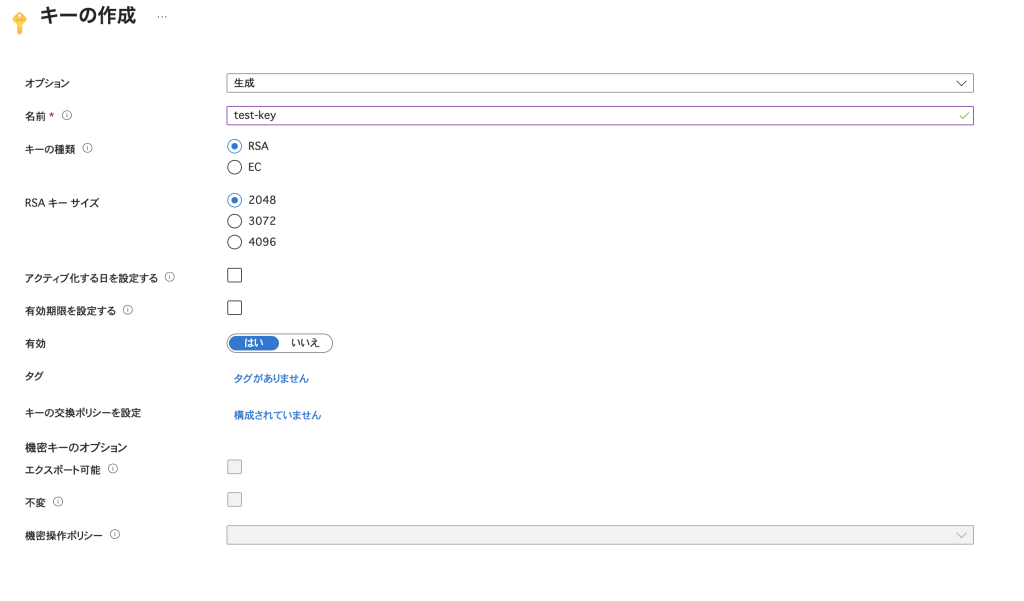Check the 有効期限を設定する checkbox
The image size is (1024, 601).
235,308
